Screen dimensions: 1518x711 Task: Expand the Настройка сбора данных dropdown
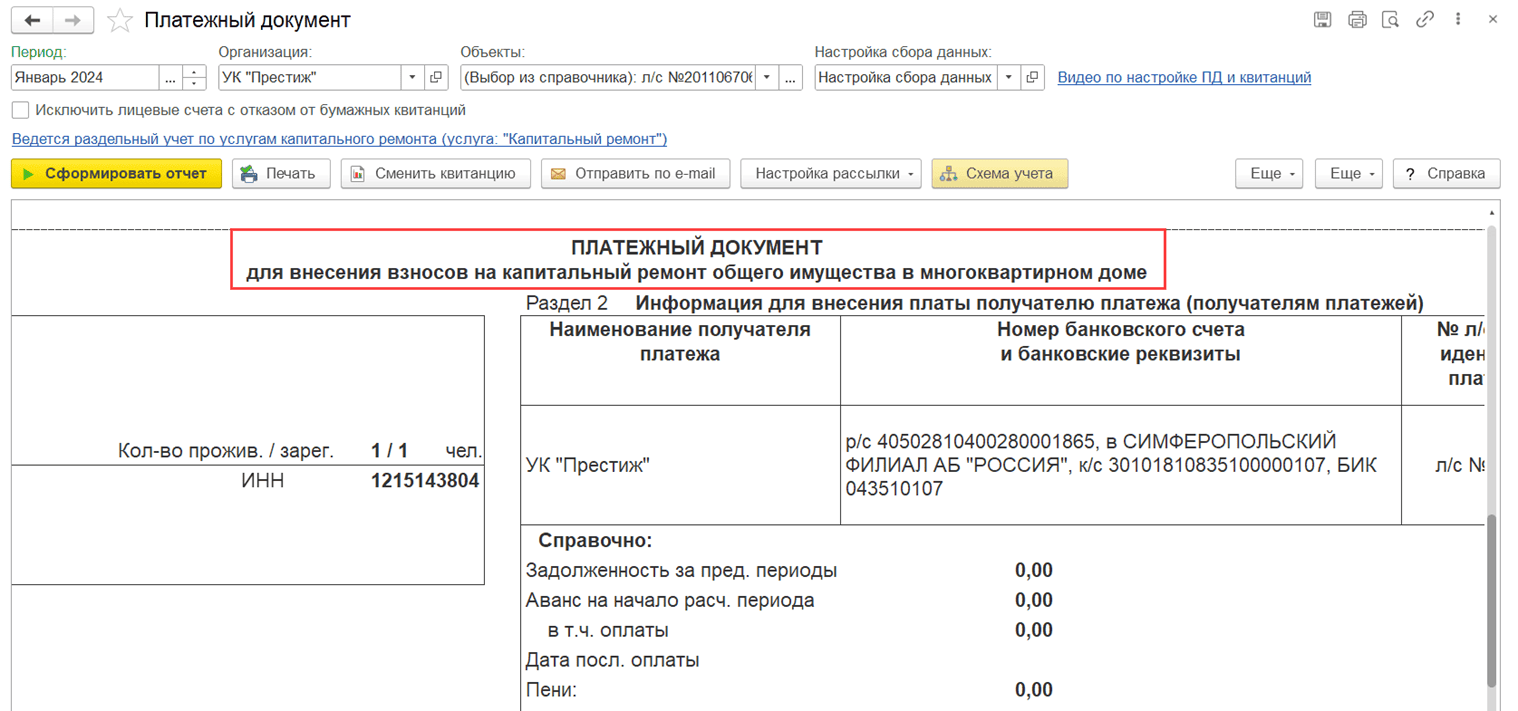click(1008, 77)
